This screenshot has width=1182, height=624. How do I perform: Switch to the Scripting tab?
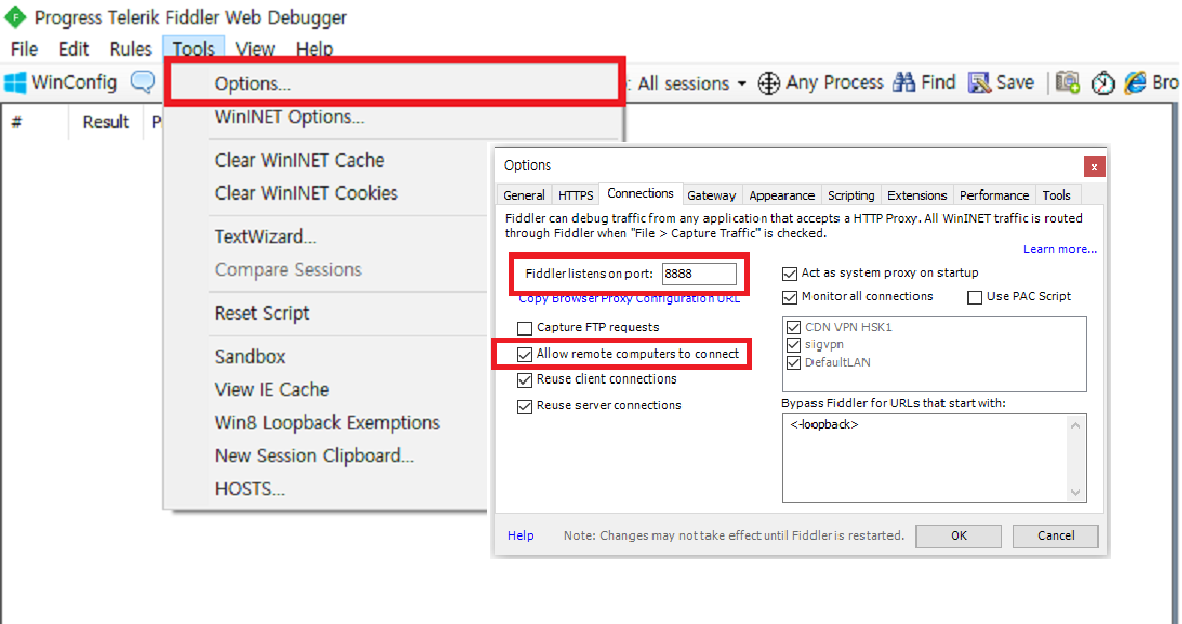[851, 195]
